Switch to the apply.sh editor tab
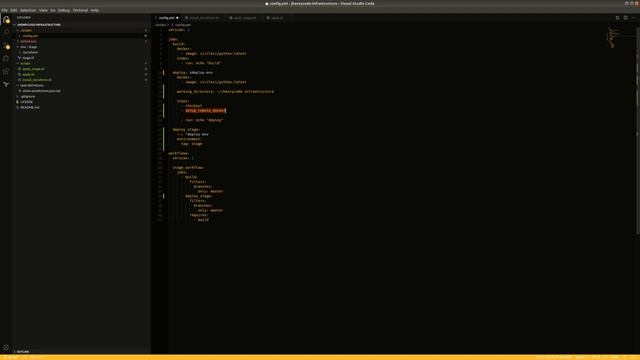 [276, 18]
